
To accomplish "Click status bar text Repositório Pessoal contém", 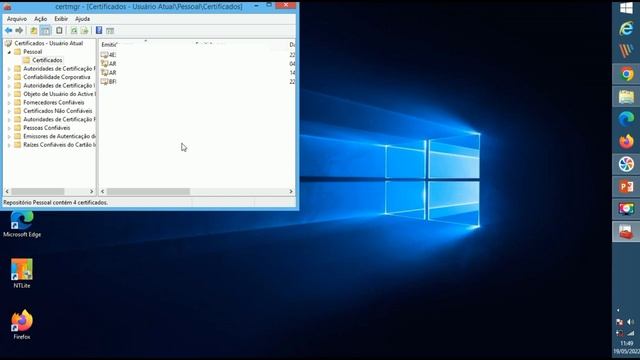I will pos(56,202).
